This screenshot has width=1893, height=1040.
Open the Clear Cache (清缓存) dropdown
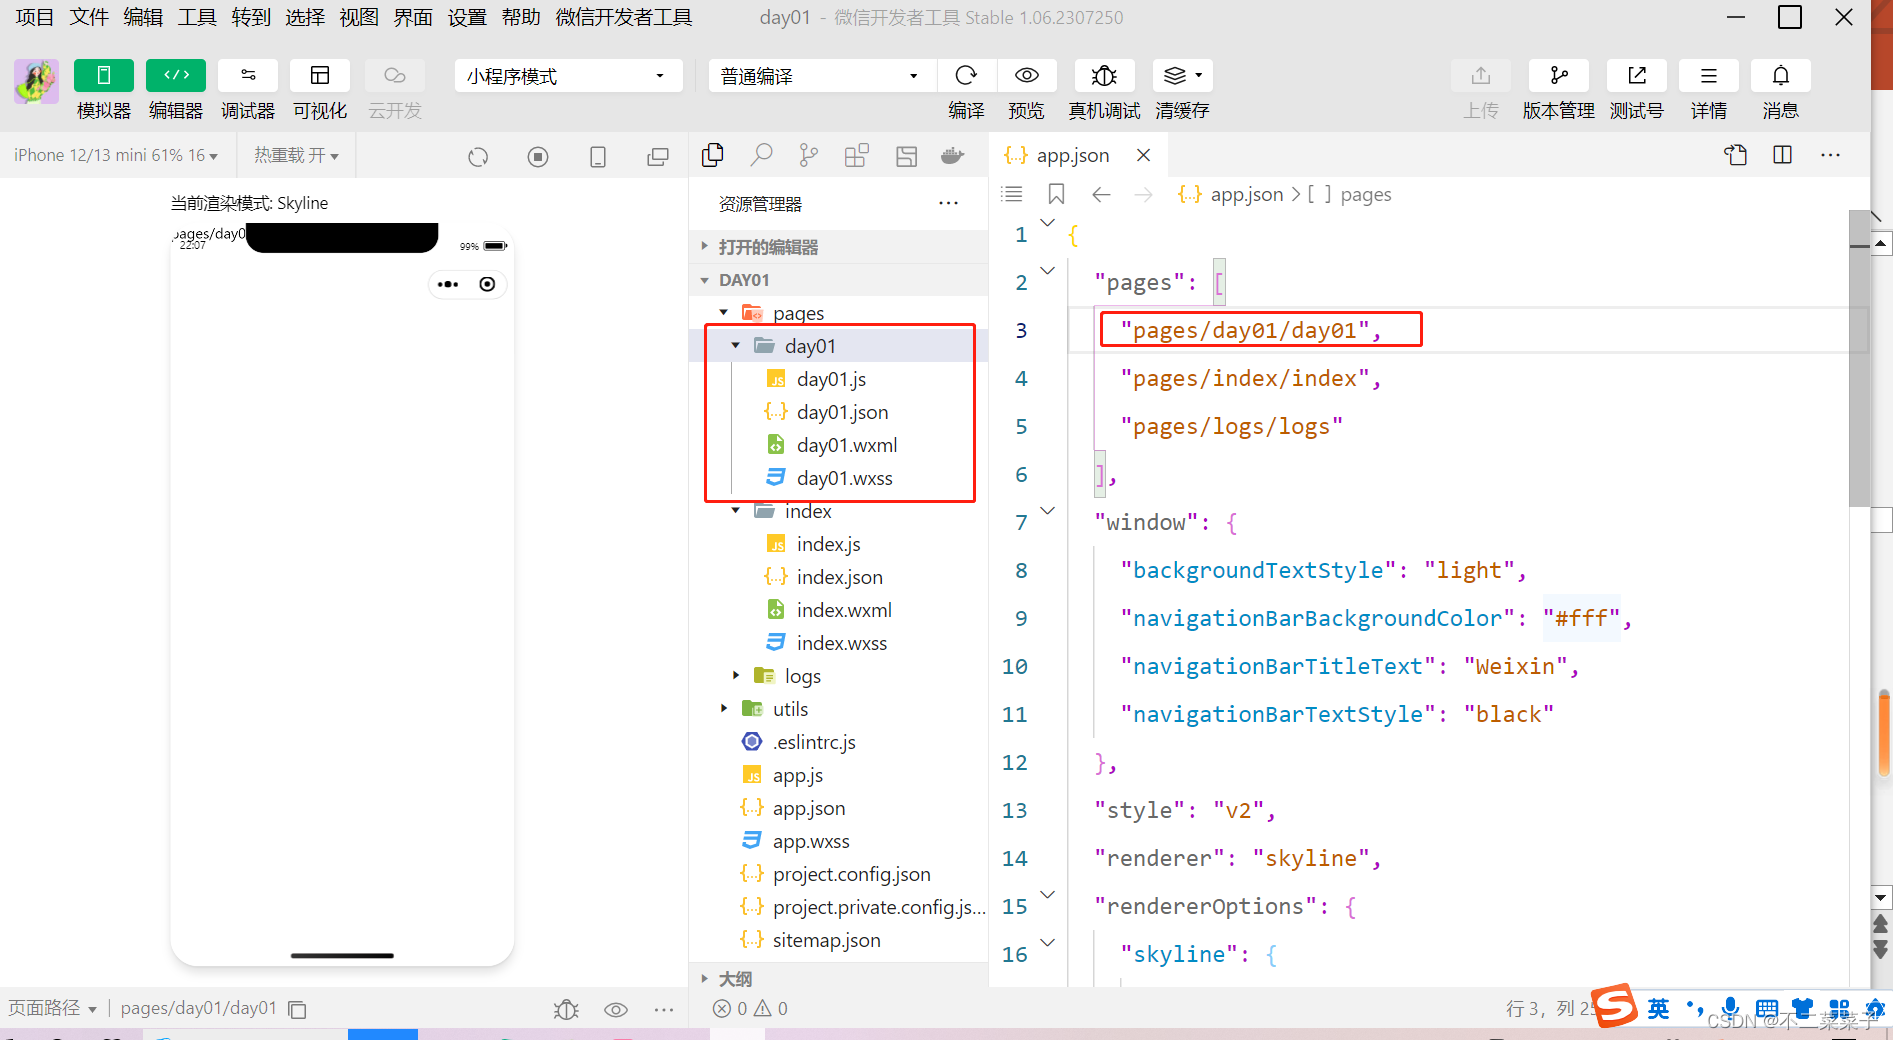[x=1183, y=76]
